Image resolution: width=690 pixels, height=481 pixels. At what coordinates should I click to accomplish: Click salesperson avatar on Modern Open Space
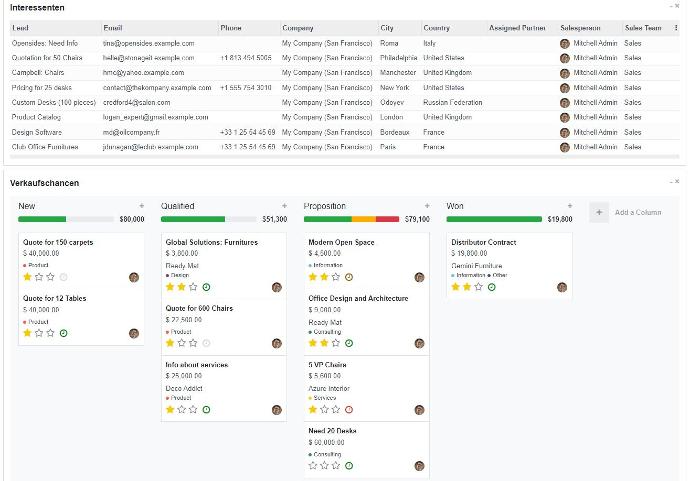click(x=419, y=277)
